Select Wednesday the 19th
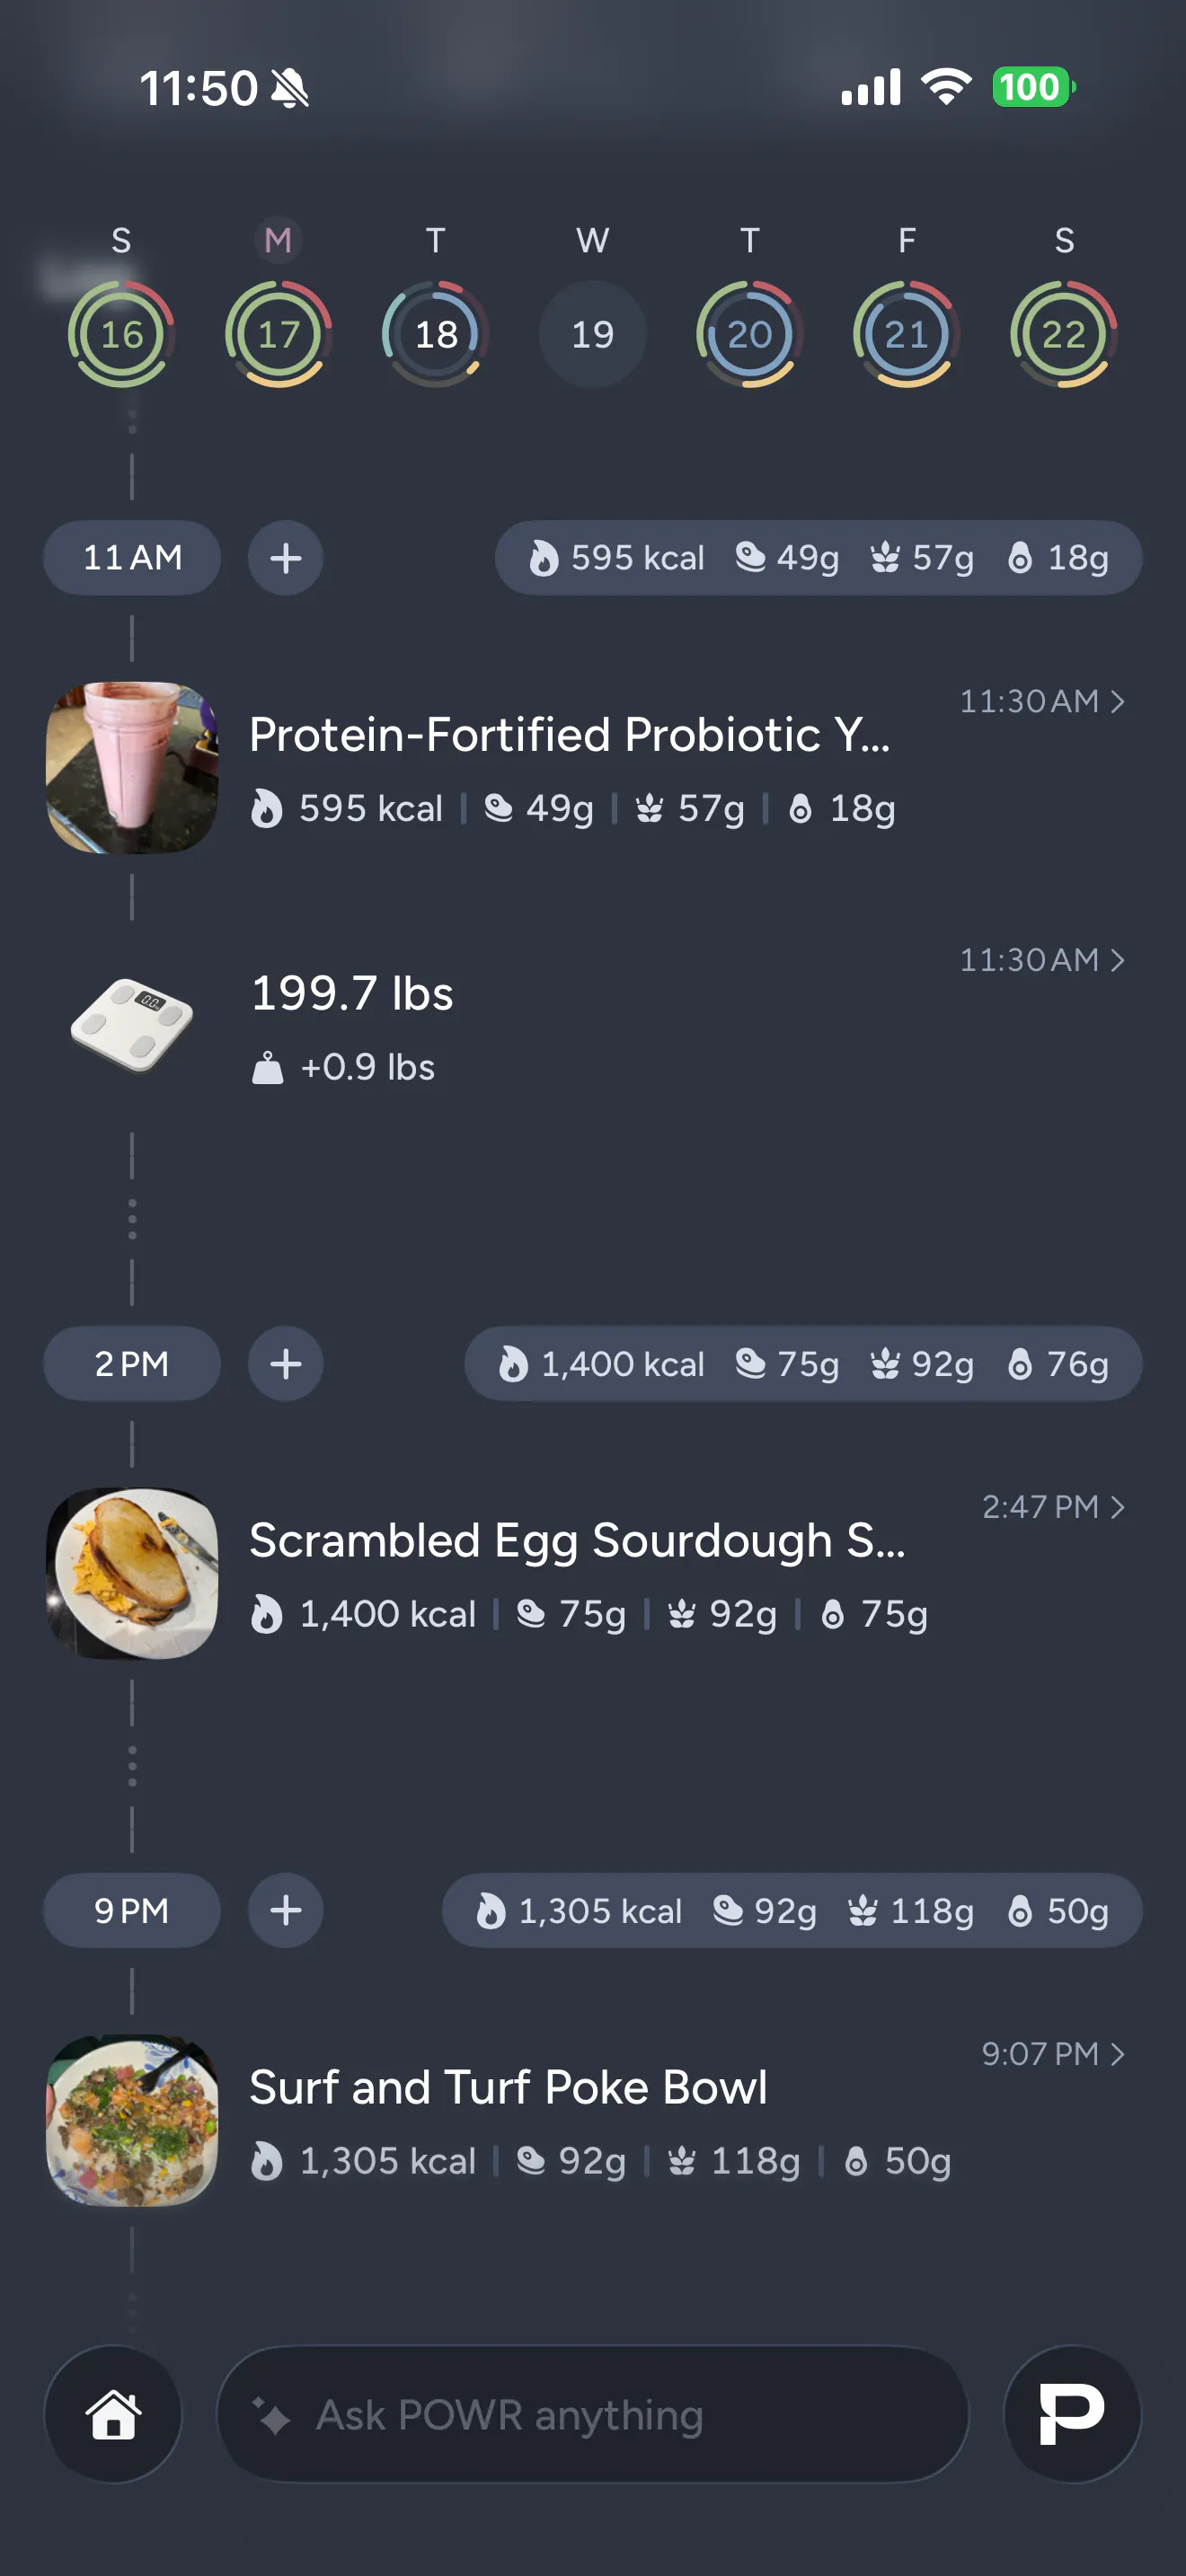The width and height of the screenshot is (1186, 2576). 593,334
